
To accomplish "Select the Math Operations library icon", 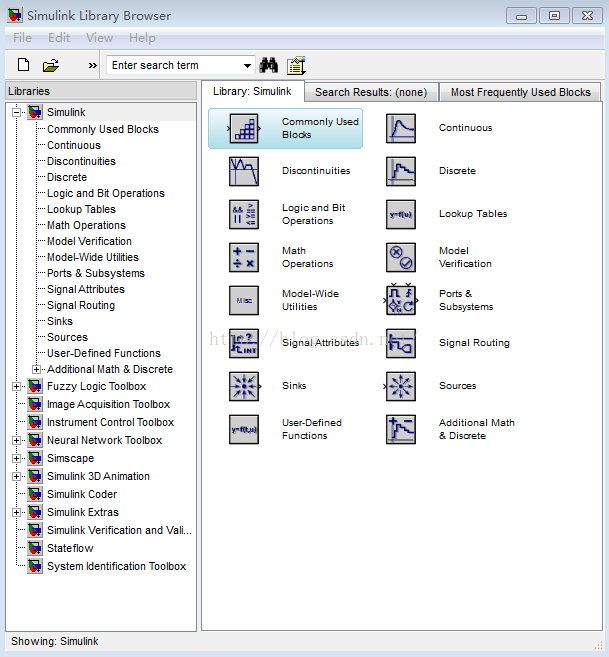I will (x=244, y=257).
